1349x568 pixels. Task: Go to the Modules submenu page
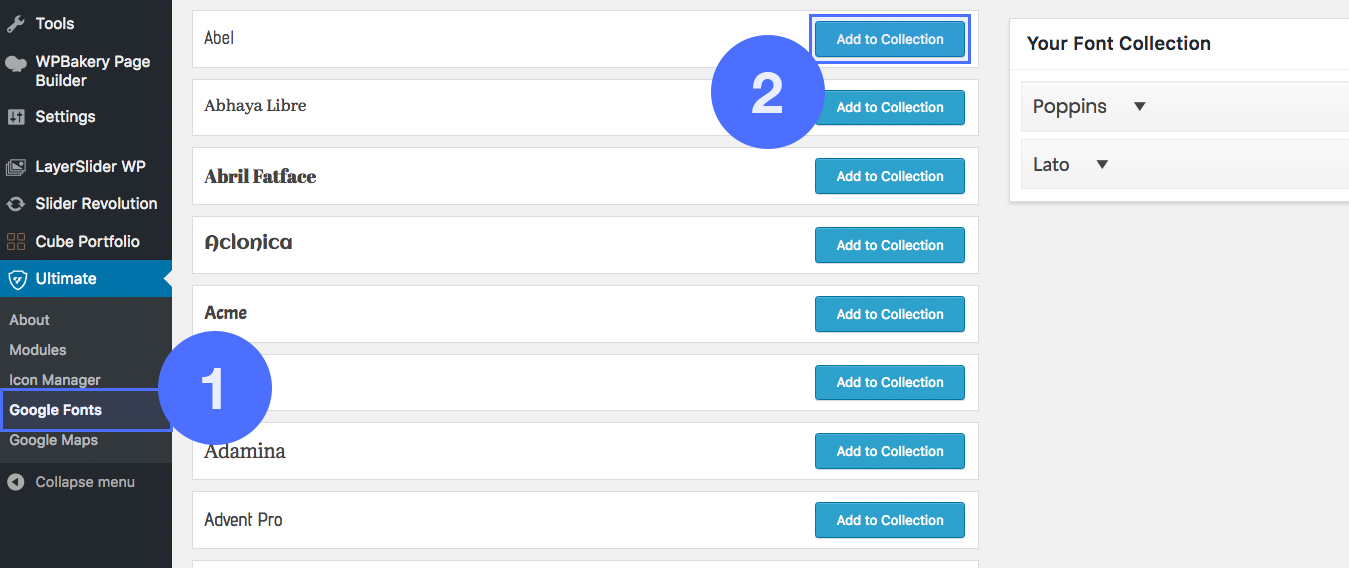point(38,350)
